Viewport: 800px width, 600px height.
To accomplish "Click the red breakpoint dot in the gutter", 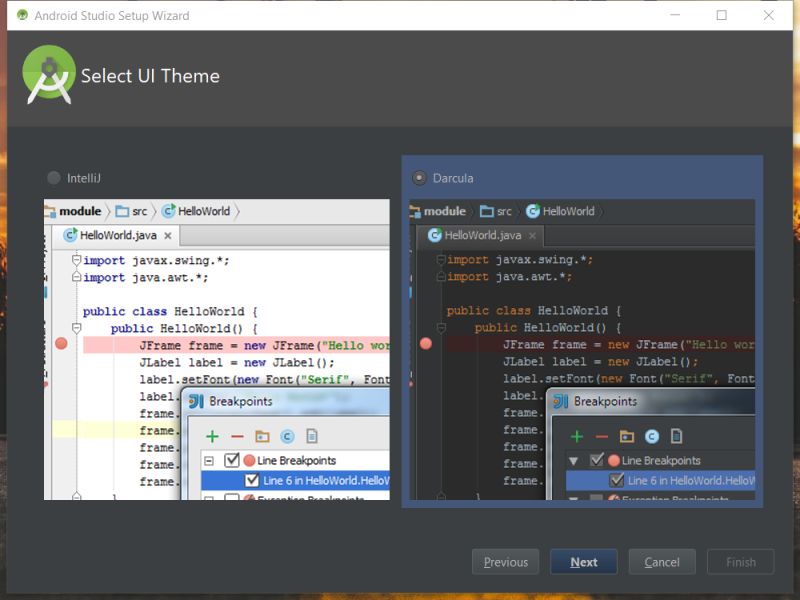I will coord(59,343).
